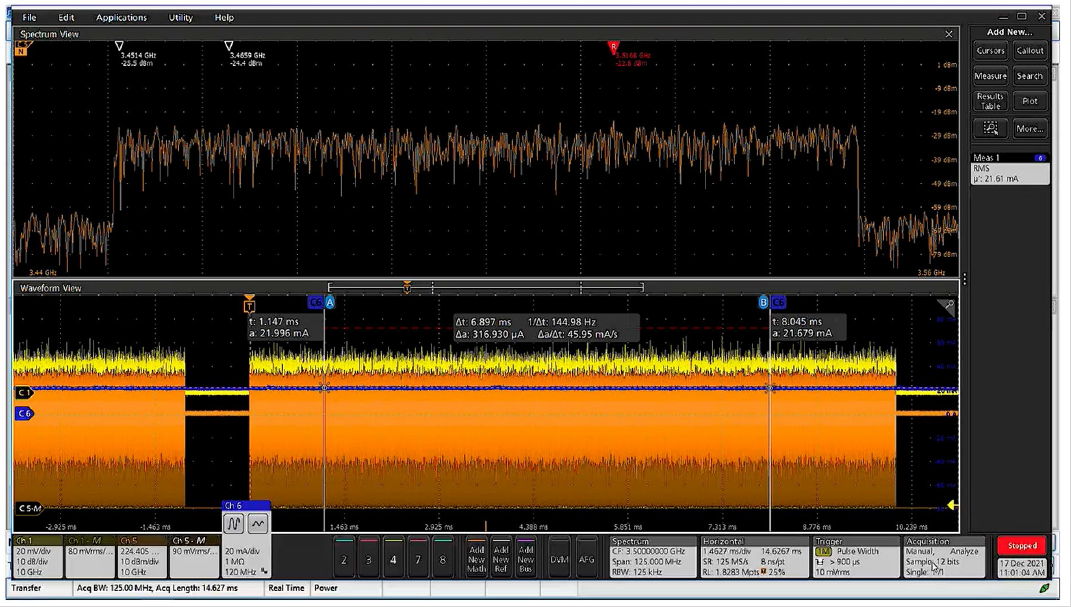Click the DVM button
This screenshot has width=1071, height=607.
coord(559,558)
